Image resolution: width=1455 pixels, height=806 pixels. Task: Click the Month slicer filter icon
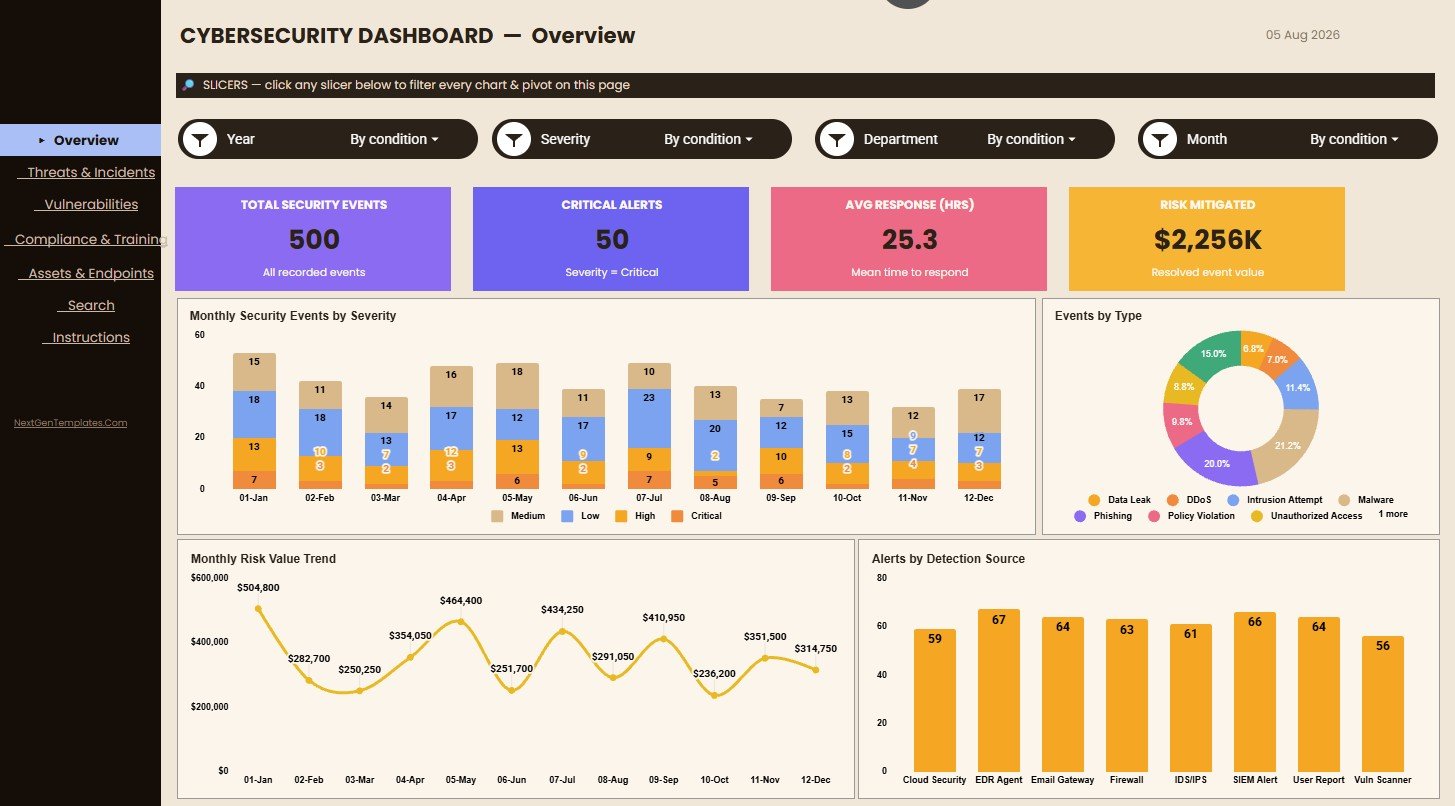(1160, 139)
